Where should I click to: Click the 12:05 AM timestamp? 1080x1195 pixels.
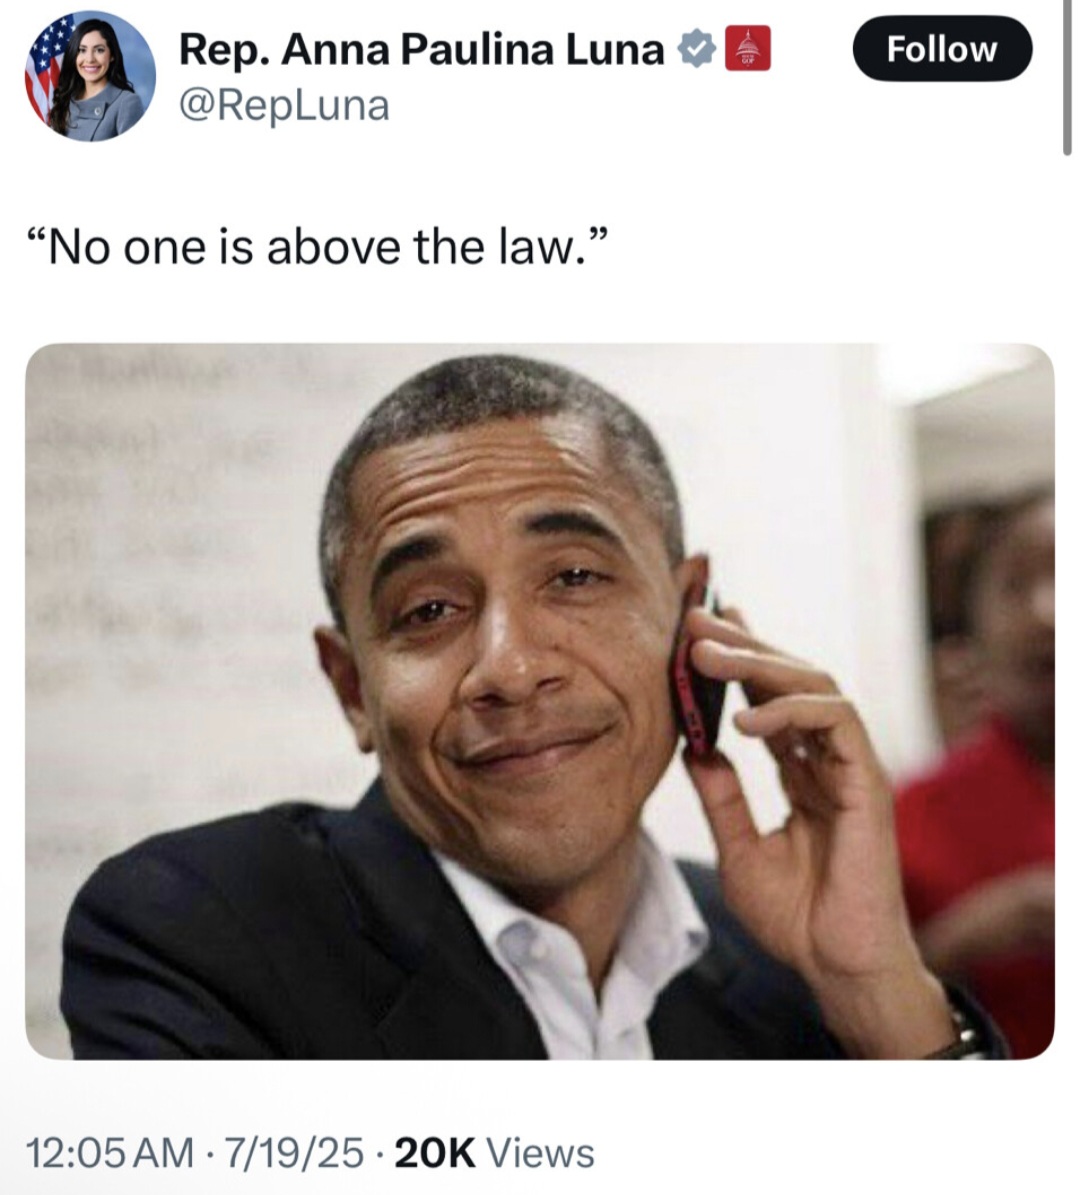tap(110, 1152)
